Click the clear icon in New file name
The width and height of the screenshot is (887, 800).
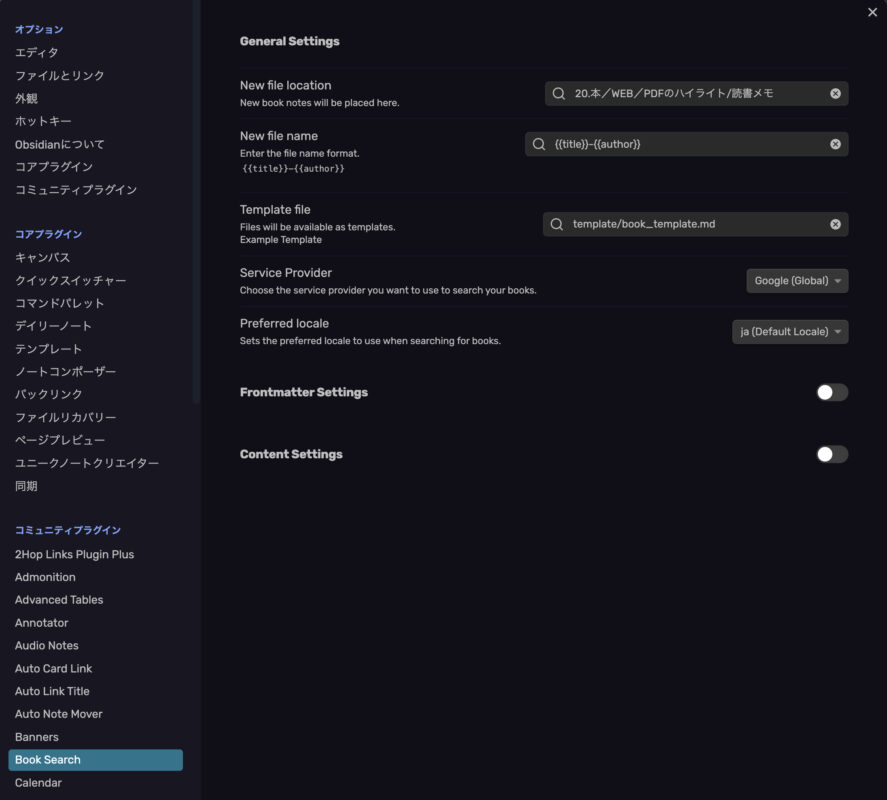coord(835,144)
